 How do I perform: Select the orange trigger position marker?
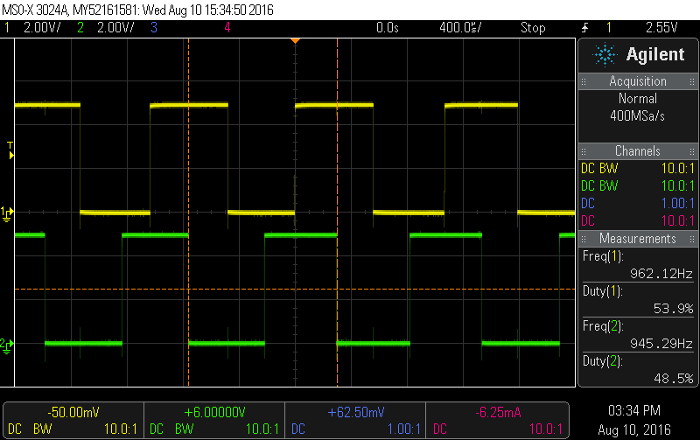295,41
